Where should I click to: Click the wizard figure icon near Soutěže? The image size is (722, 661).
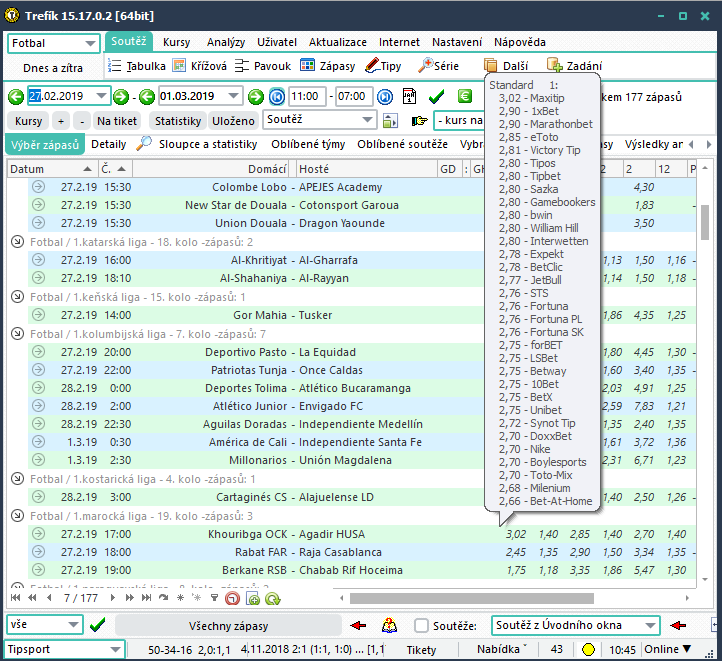[389, 625]
